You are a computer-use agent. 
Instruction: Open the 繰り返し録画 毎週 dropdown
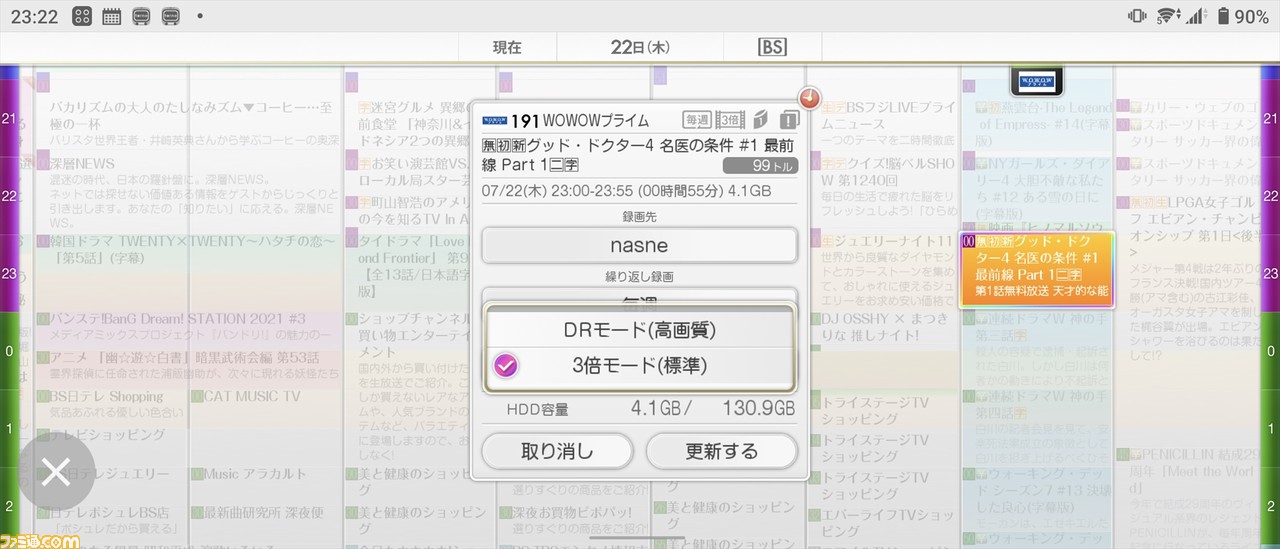pyautogui.click(x=639, y=297)
